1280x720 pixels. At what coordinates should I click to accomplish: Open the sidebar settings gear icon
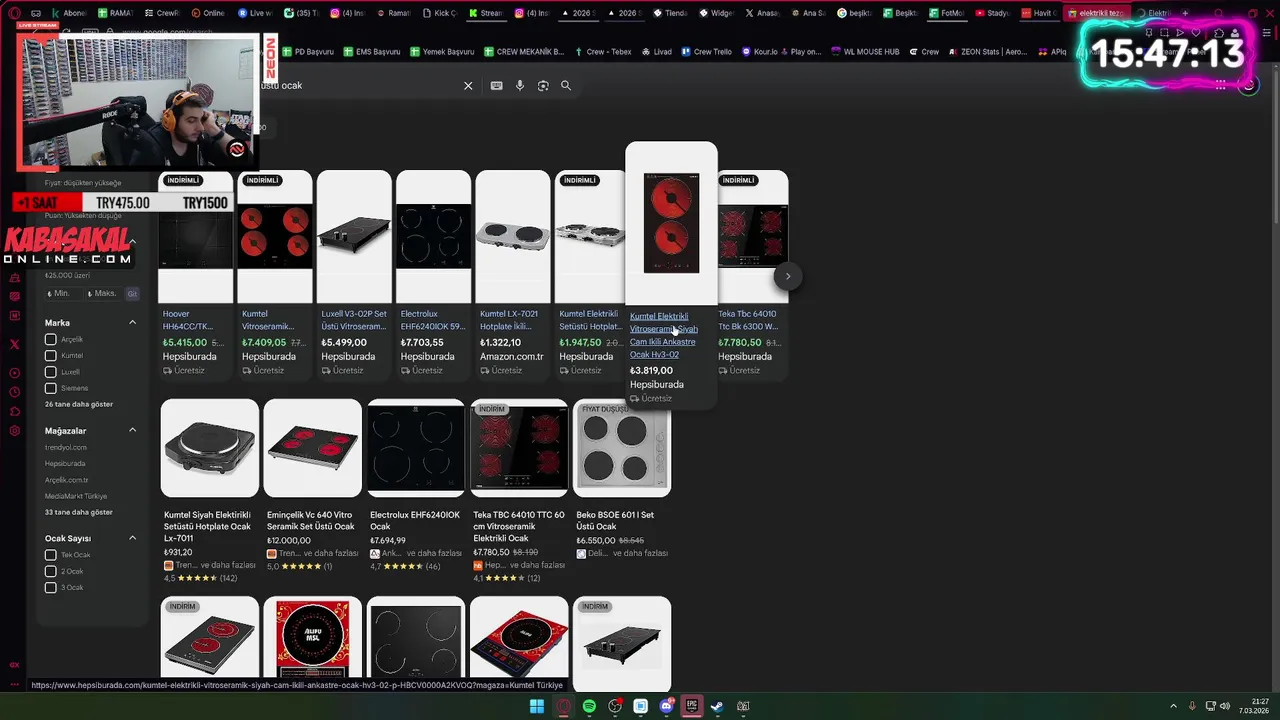pyautogui.click(x=14, y=431)
